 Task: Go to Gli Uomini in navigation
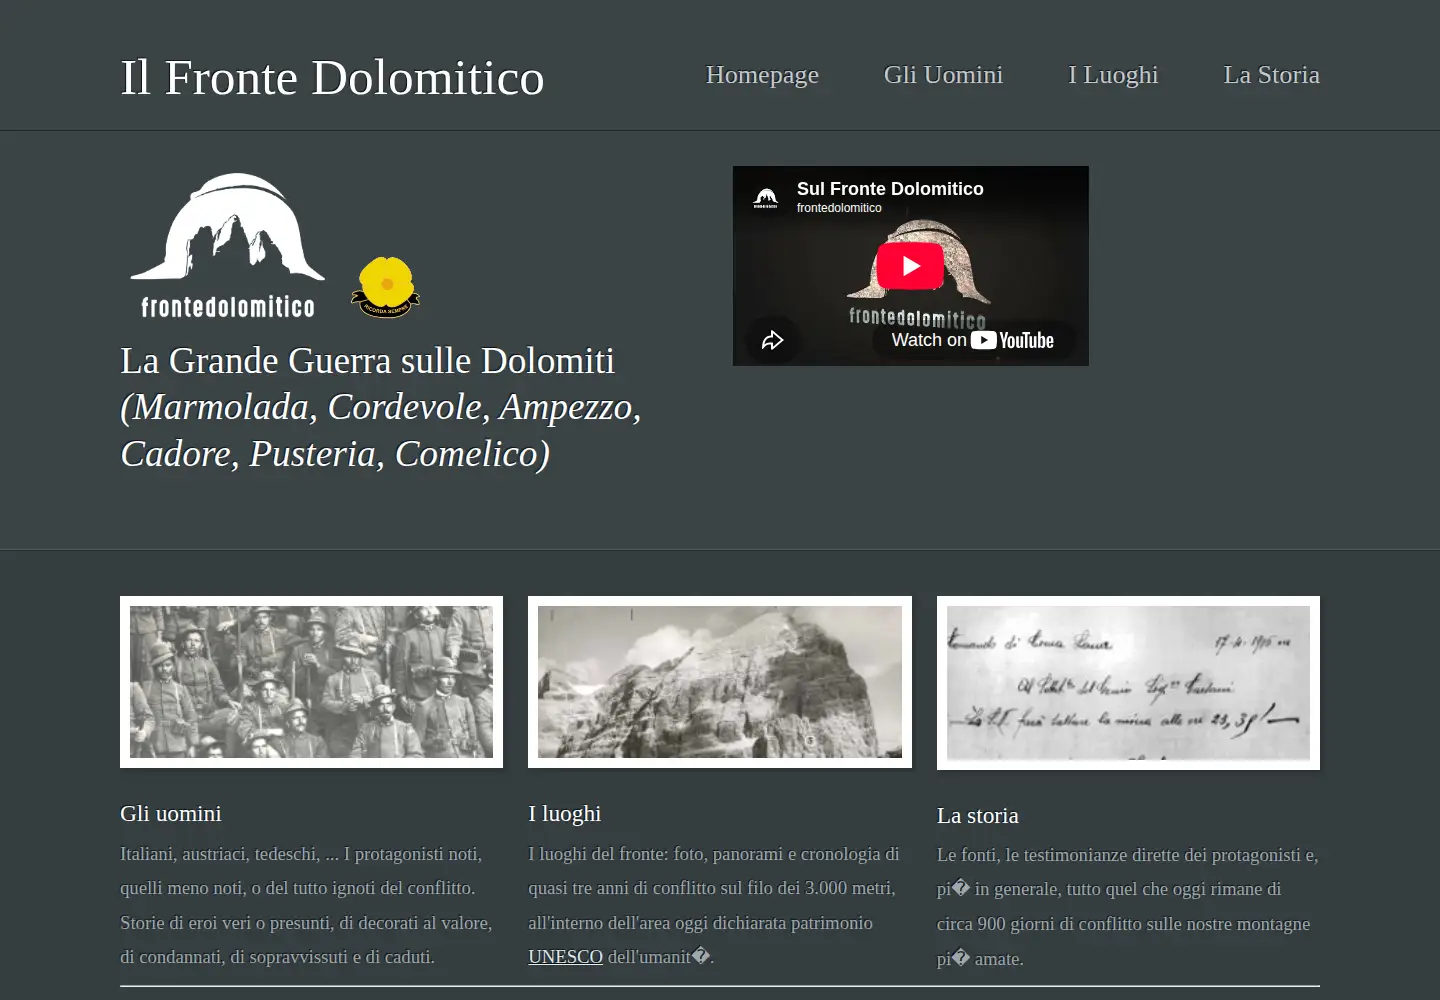(x=943, y=75)
